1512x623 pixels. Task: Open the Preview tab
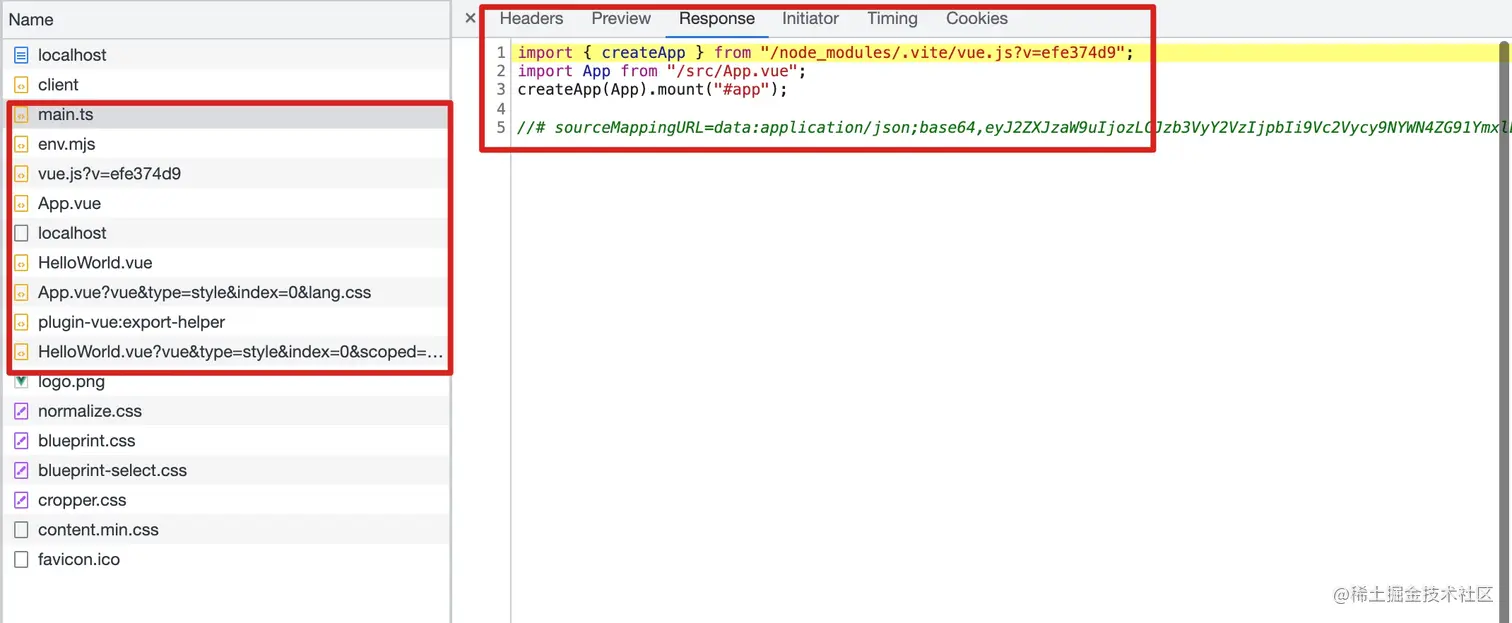(621, 18)
